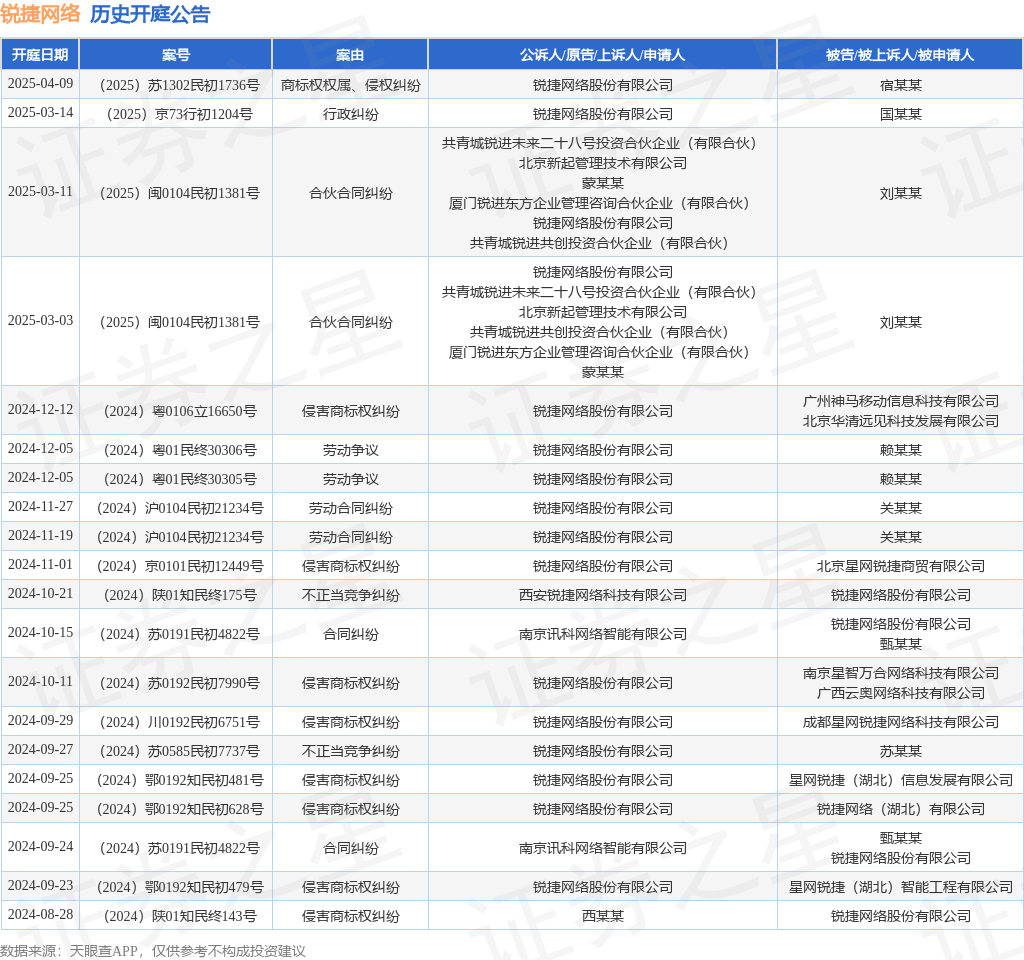
Task: Click the 开庭日期 column header
Action: point(40,55)
